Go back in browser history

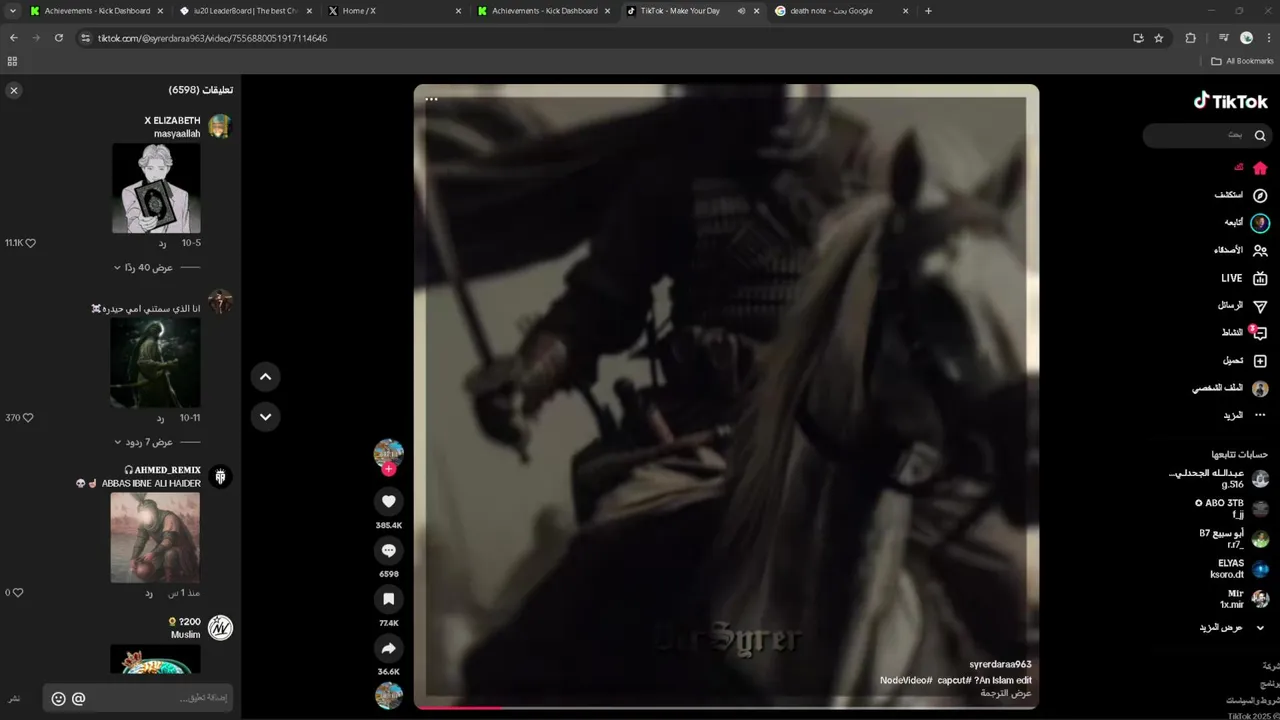click(14, 38)
